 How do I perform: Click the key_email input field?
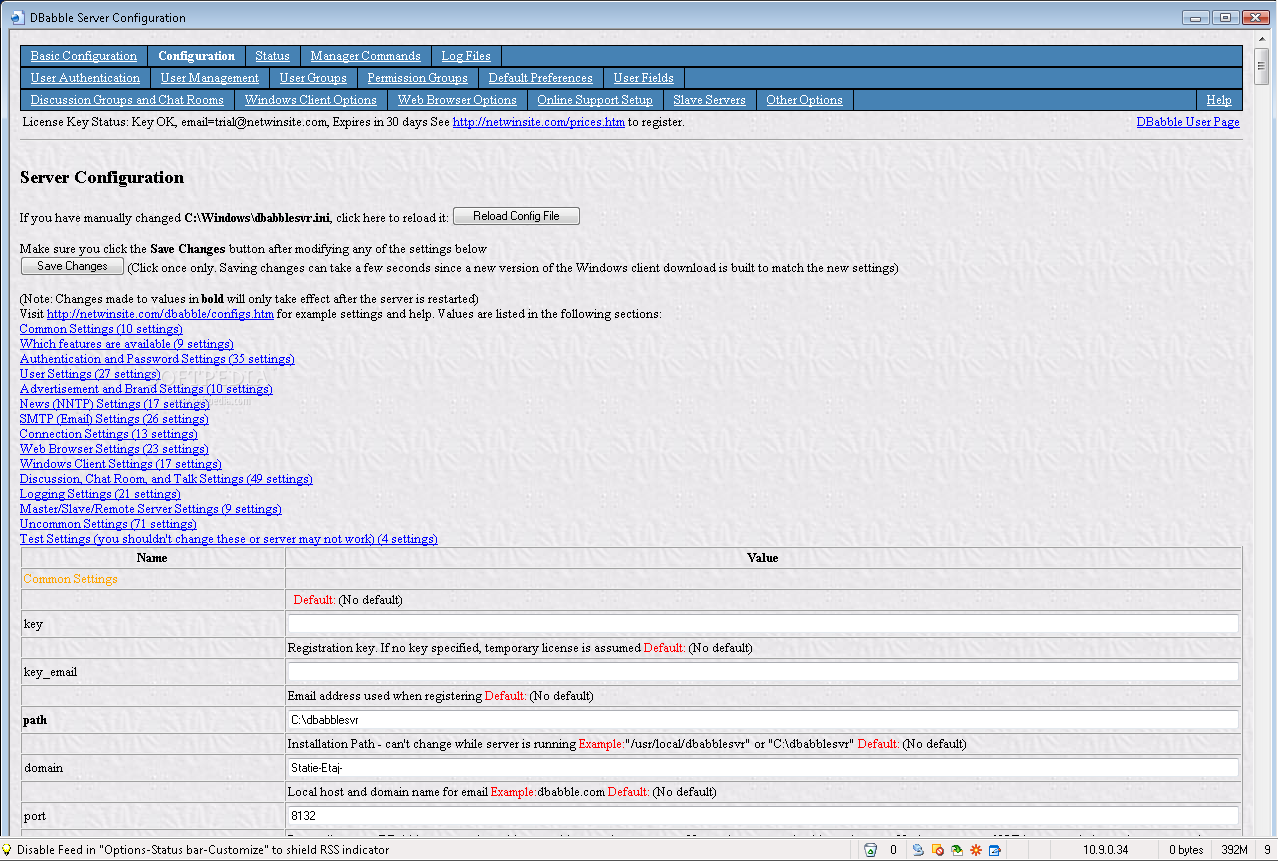763,672
